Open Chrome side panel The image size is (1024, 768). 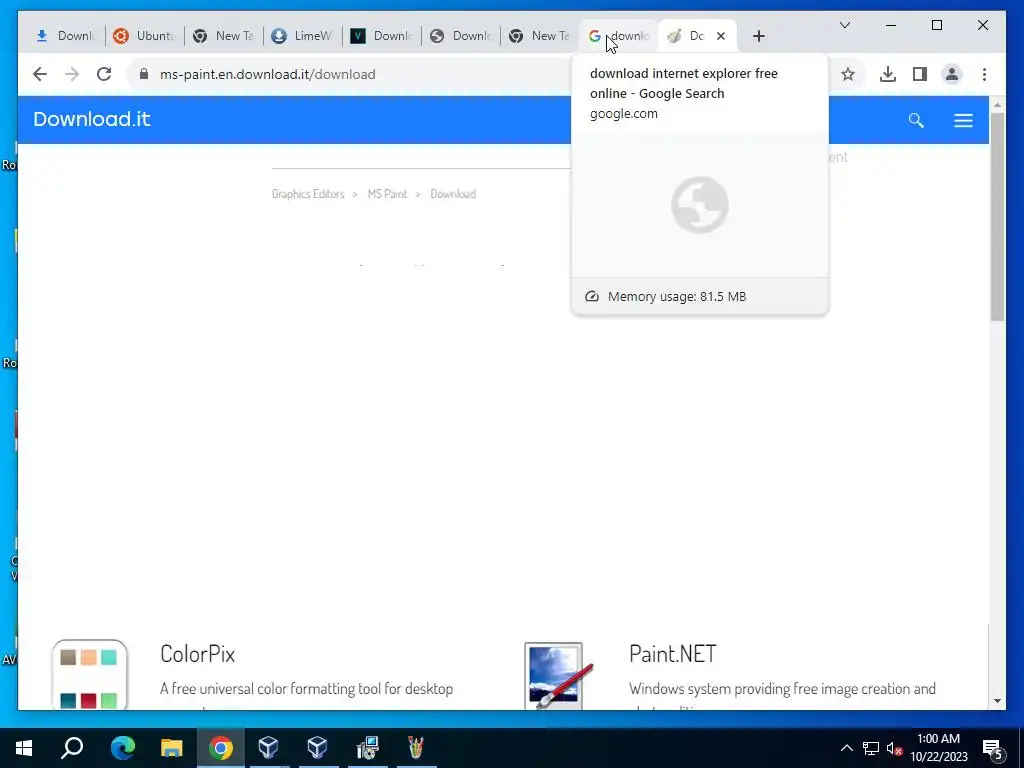coord(920,74)
